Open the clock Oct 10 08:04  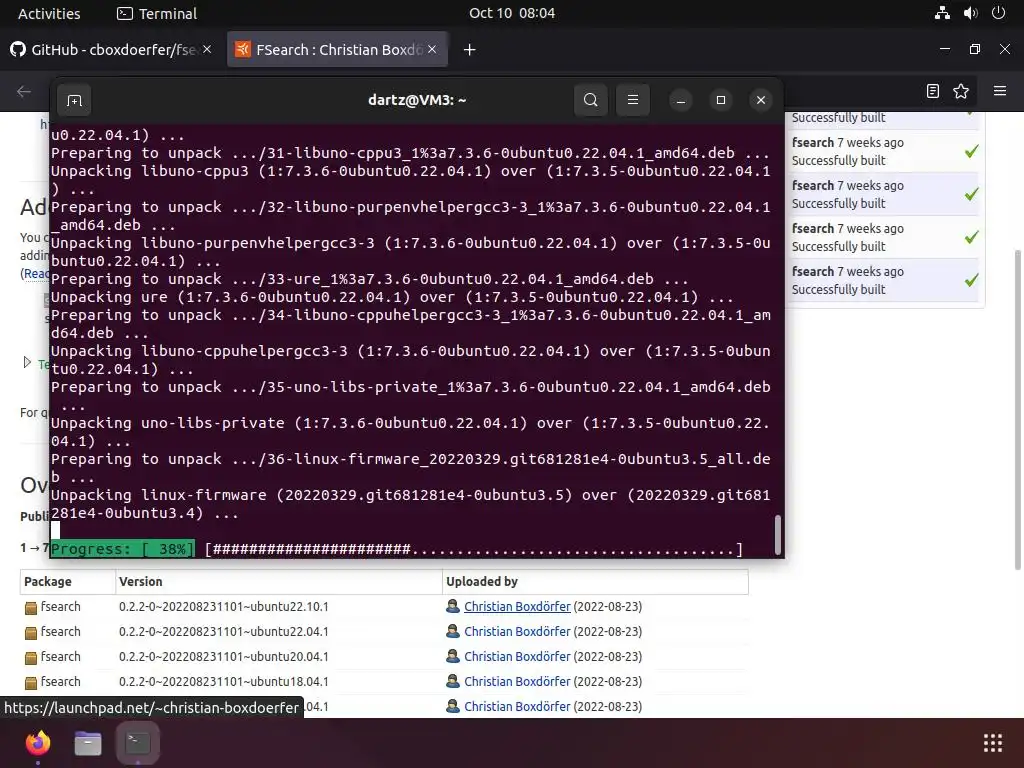tap(512, 13)
